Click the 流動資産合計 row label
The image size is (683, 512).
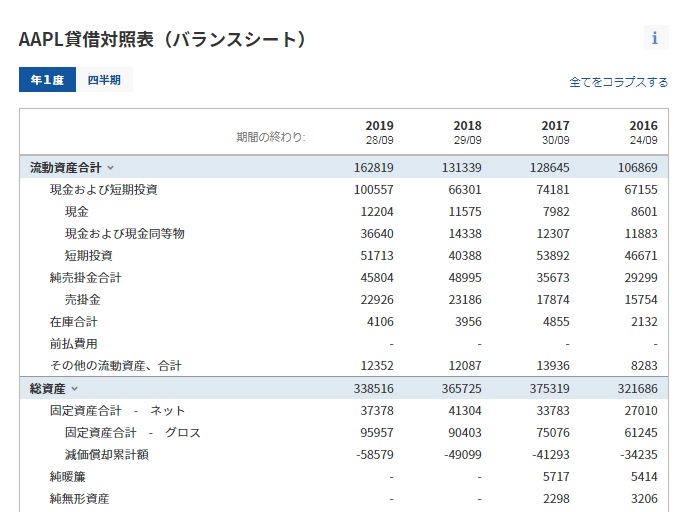(66, 168)
